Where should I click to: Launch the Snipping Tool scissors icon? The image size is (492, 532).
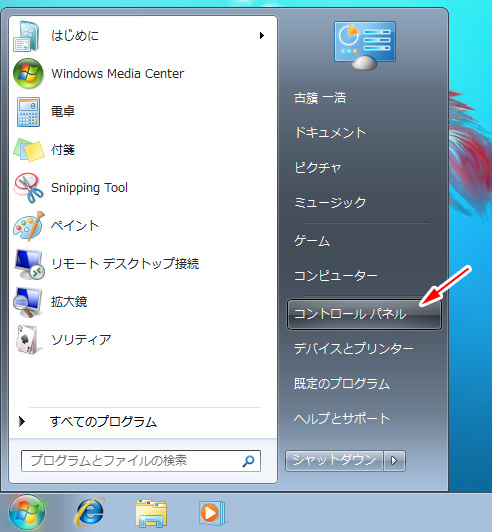(x=29, y=188)
